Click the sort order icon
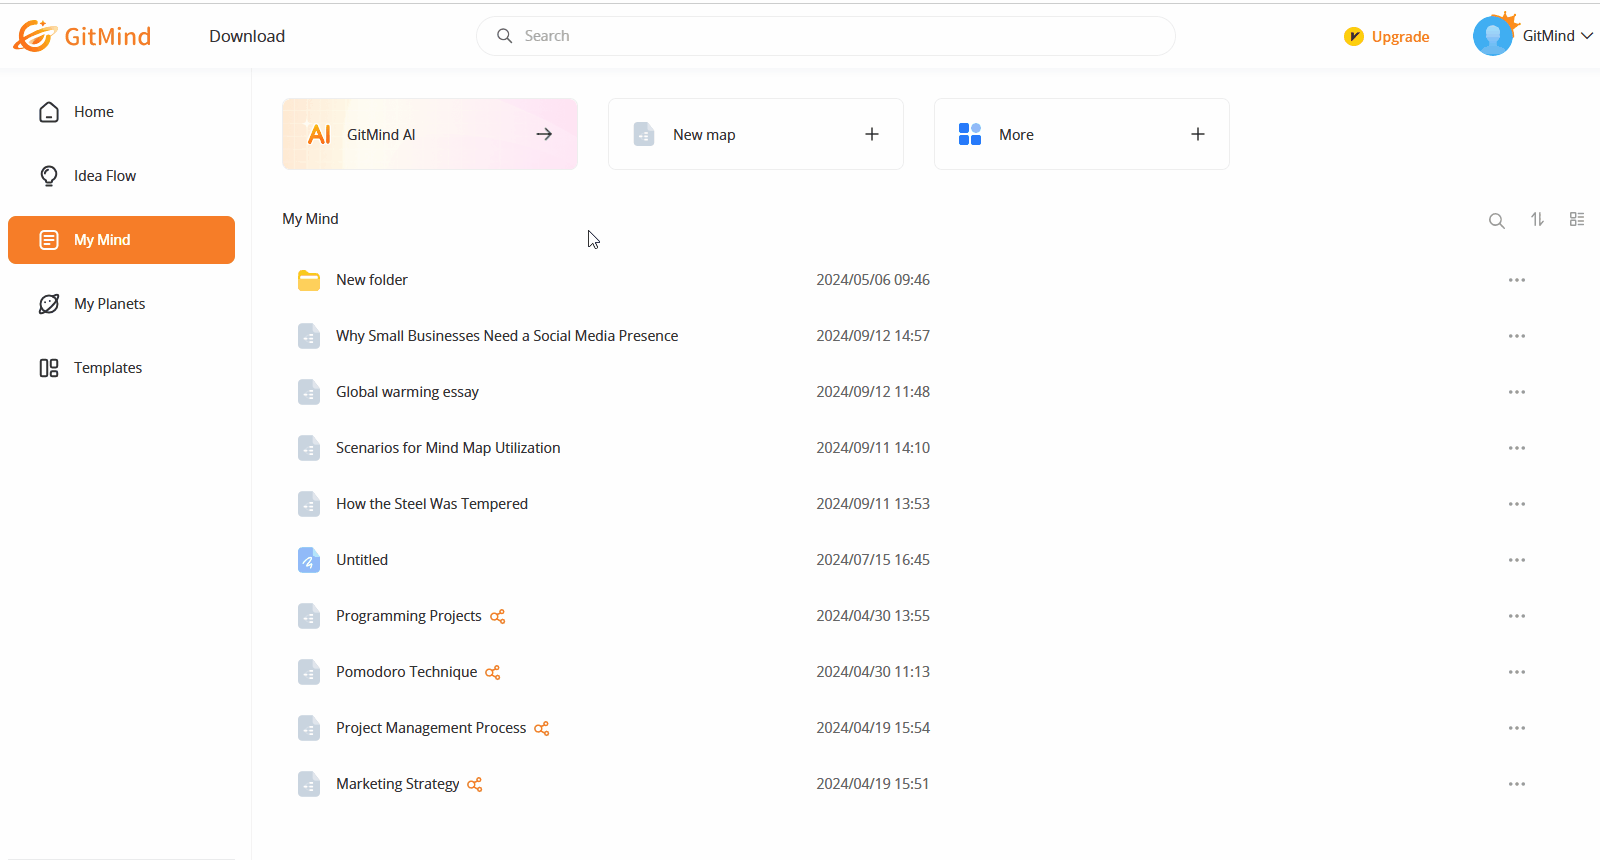 click(x=1537, y=219)
